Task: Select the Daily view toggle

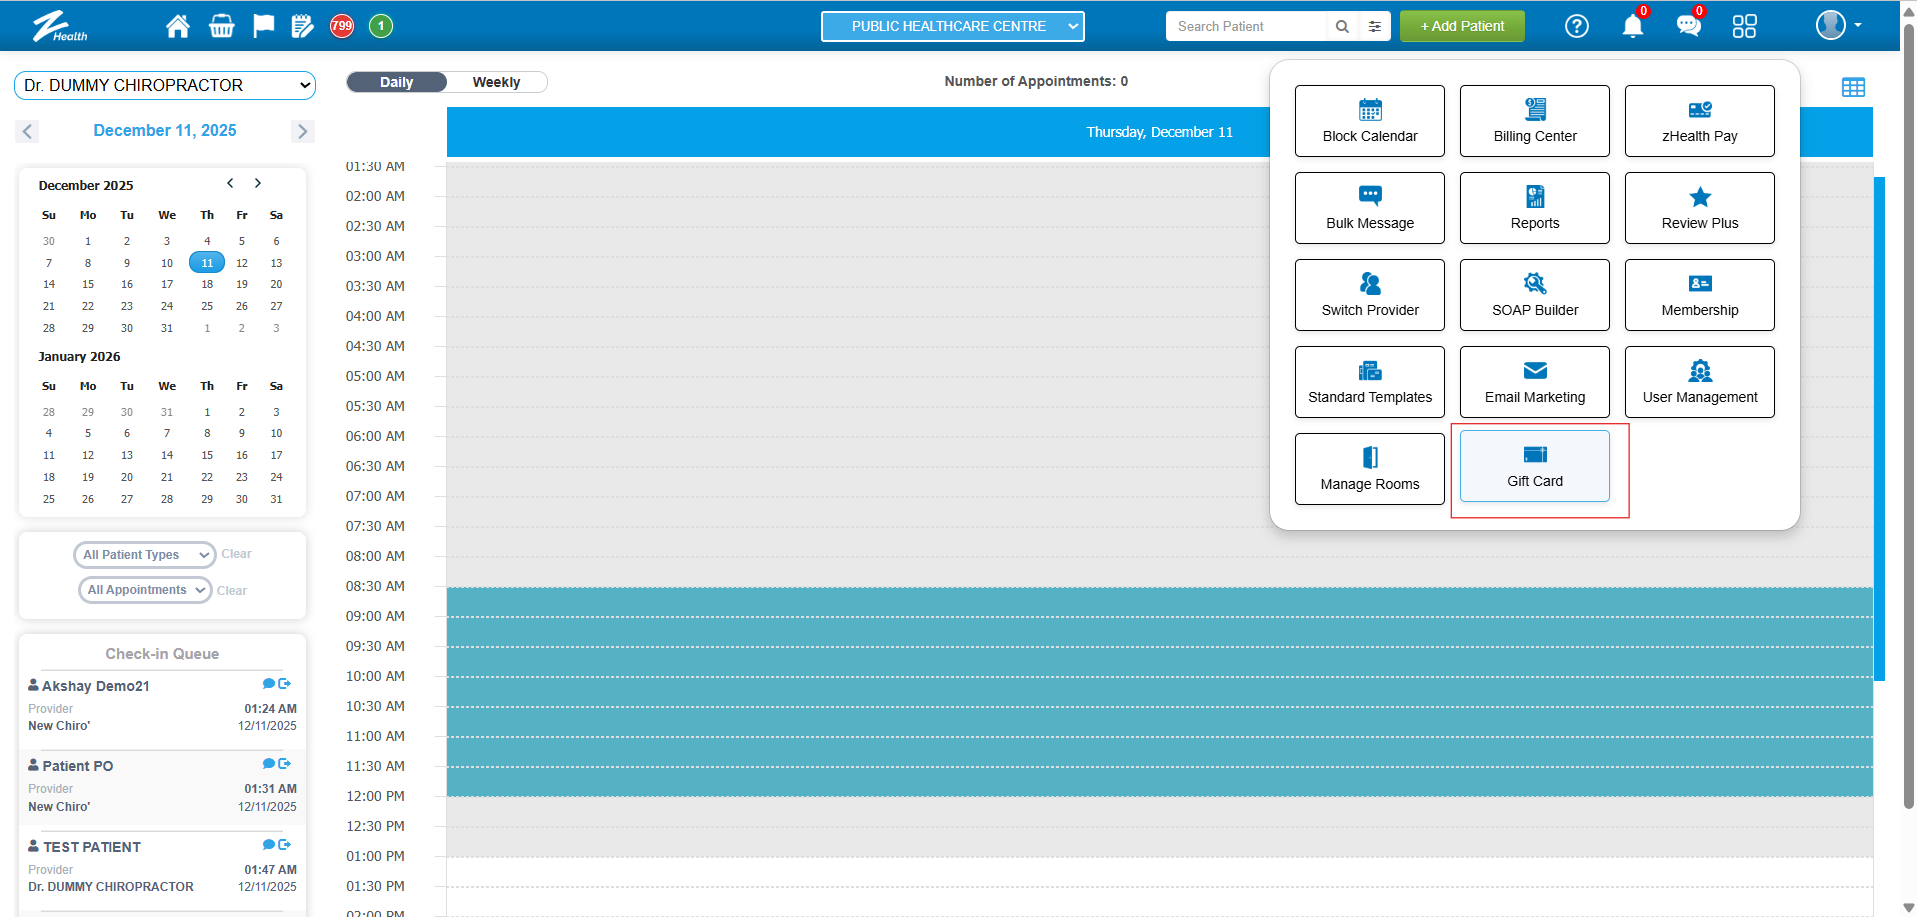Action: click(x=397, y=82)
